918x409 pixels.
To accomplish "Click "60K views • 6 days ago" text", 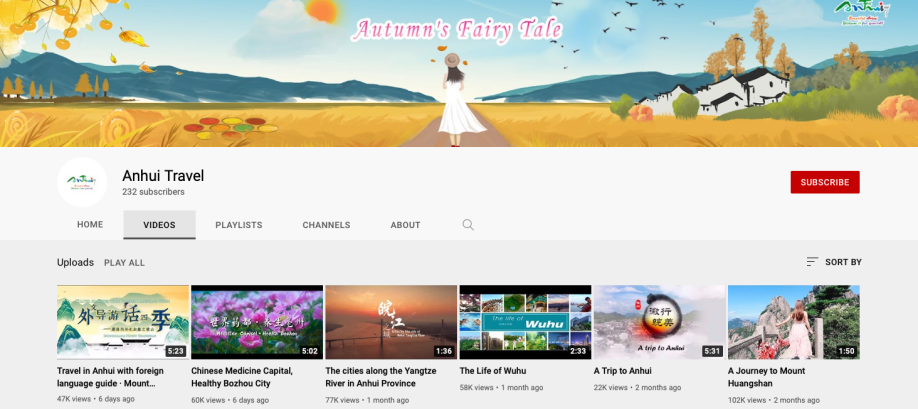I will click(x=230, y=400).
